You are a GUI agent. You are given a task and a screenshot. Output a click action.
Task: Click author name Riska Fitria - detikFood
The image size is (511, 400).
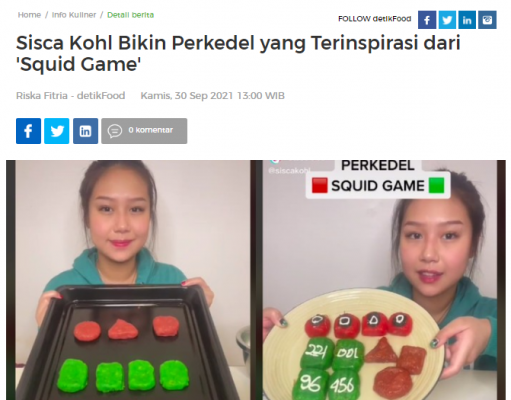[x=71, y=96]
